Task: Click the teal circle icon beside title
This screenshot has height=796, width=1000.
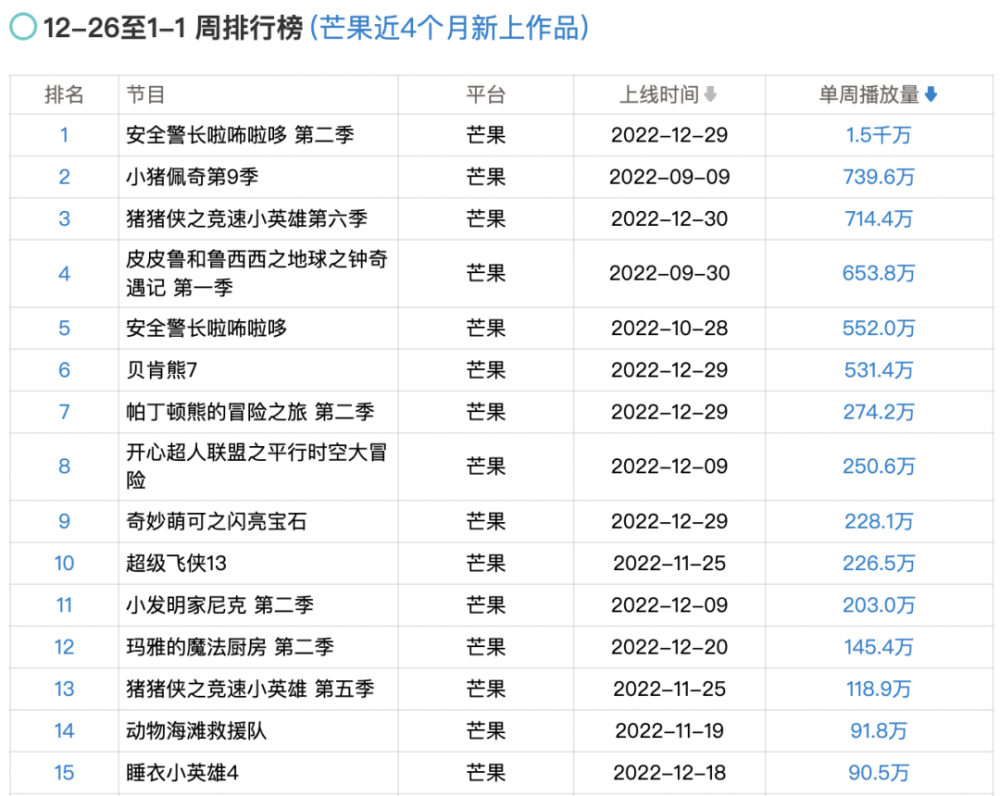Action: click(24, 27)
